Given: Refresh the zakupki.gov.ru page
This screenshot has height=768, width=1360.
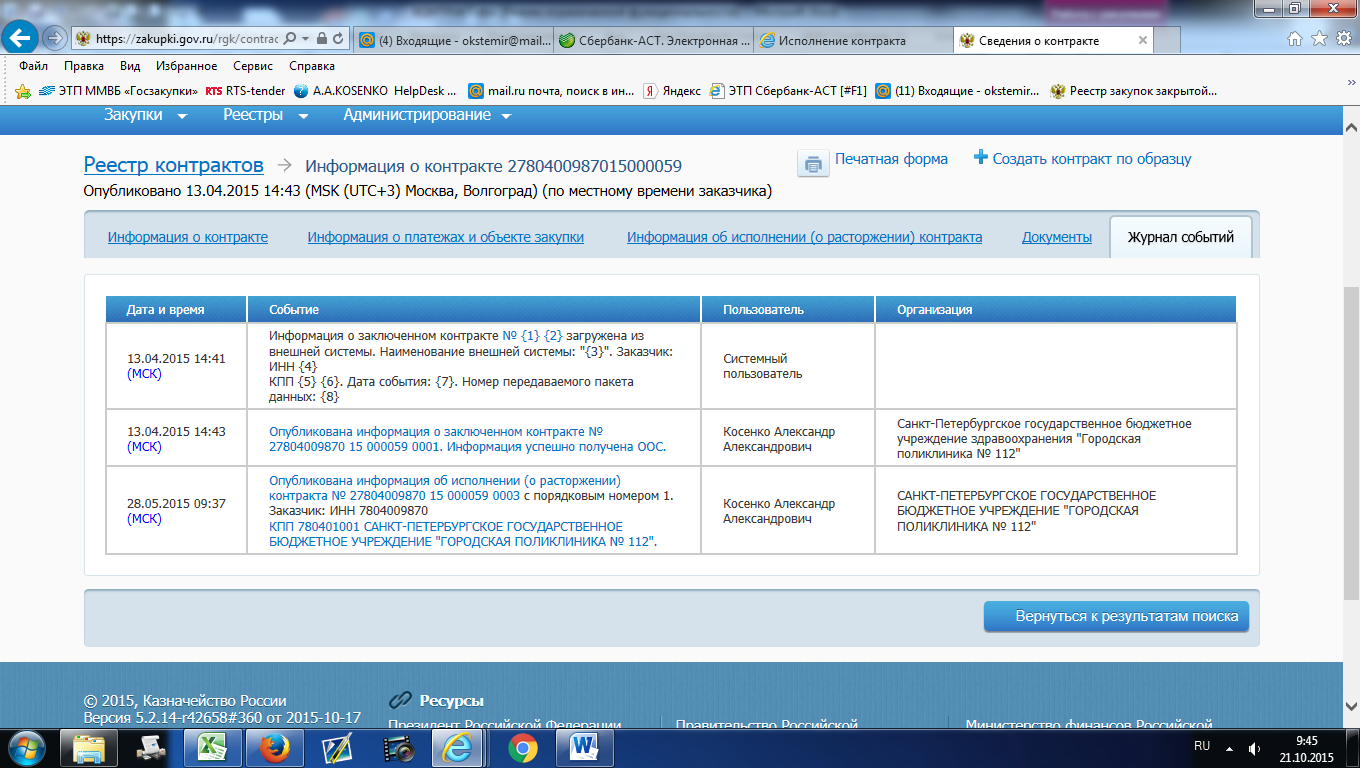Looking at the screenshot, I should (339, 39).
